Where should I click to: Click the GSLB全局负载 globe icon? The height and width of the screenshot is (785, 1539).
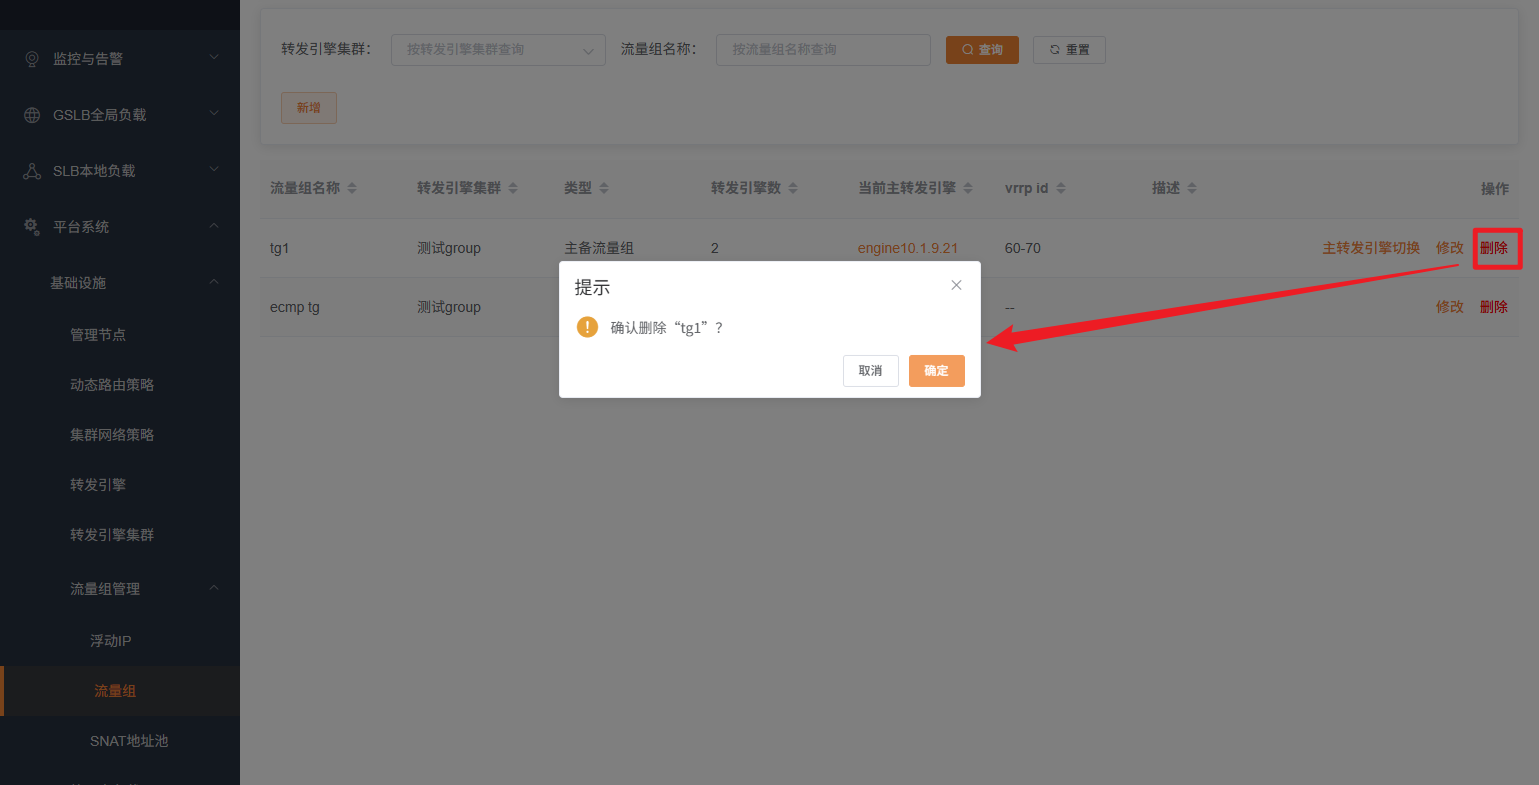click(x=32, y=115)
